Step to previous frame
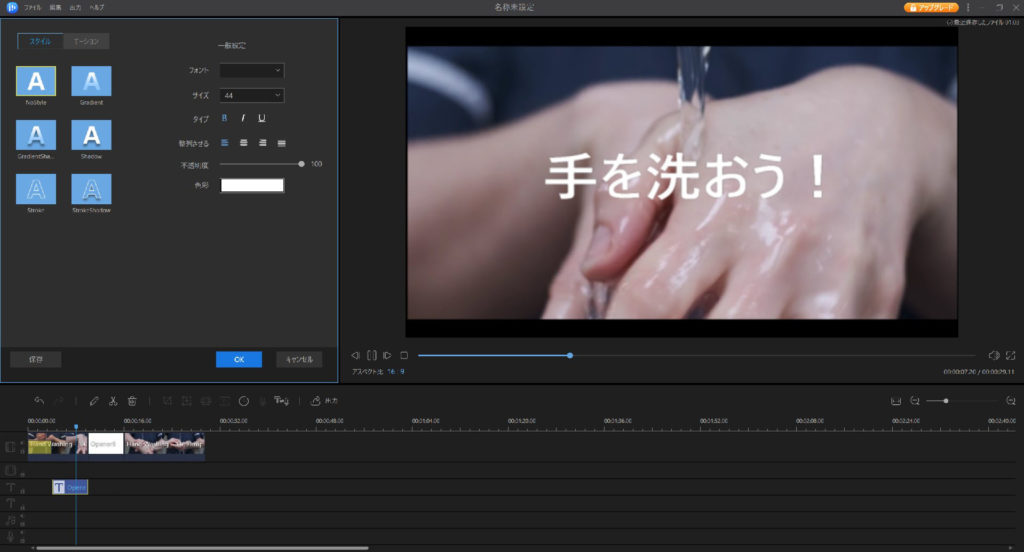The width and height of the screenshot is (1024, 552). click(x=355, y=355)
